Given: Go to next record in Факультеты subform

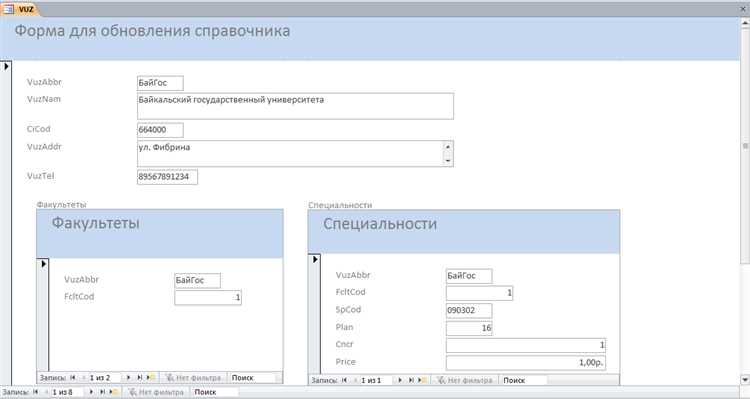Looking at the screenshot, I should click(x=128, y=377).
